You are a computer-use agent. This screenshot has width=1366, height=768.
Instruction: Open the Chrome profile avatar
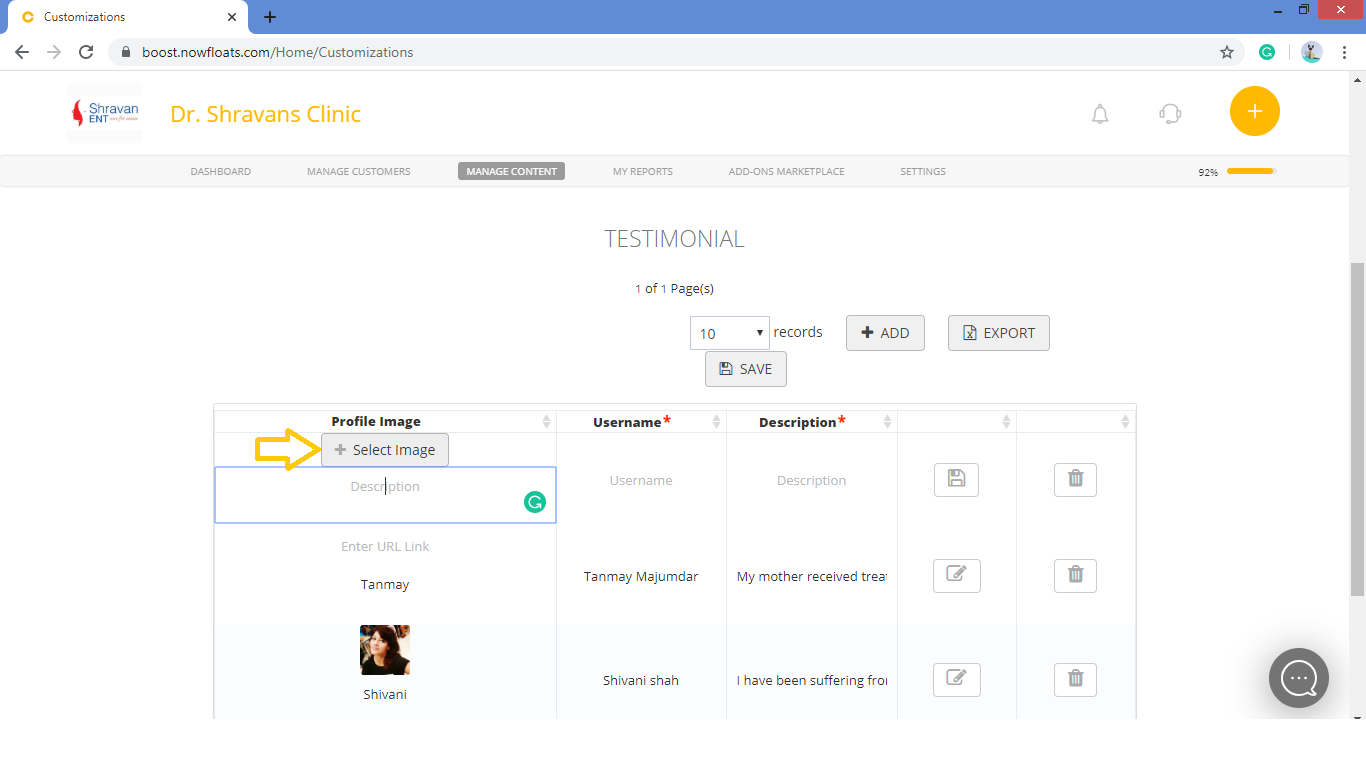pyautogui.click(x=1312, y=52)
